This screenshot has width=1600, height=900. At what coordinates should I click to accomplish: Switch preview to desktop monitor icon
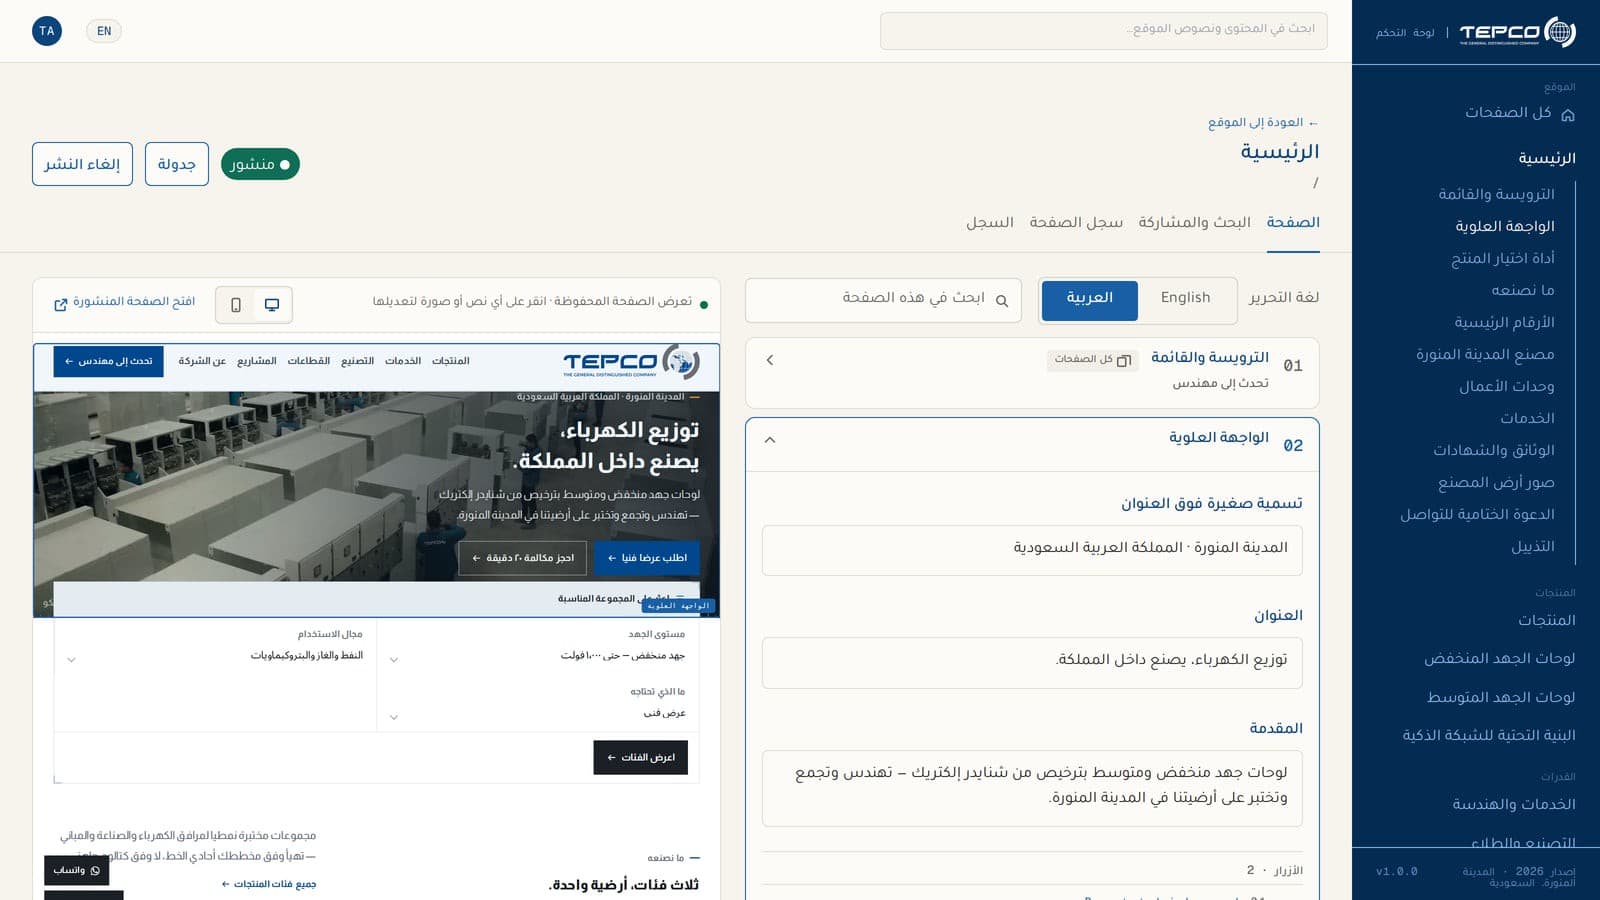[272, 305]
